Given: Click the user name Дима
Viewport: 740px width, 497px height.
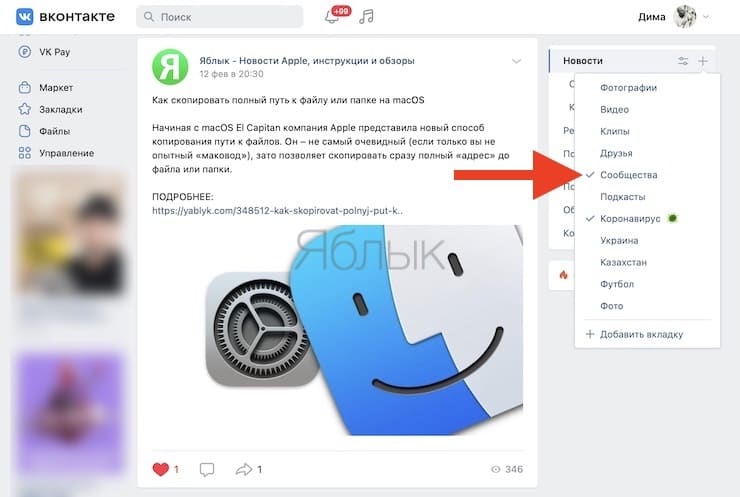Looking at the screenshot, I should [652, 17].
